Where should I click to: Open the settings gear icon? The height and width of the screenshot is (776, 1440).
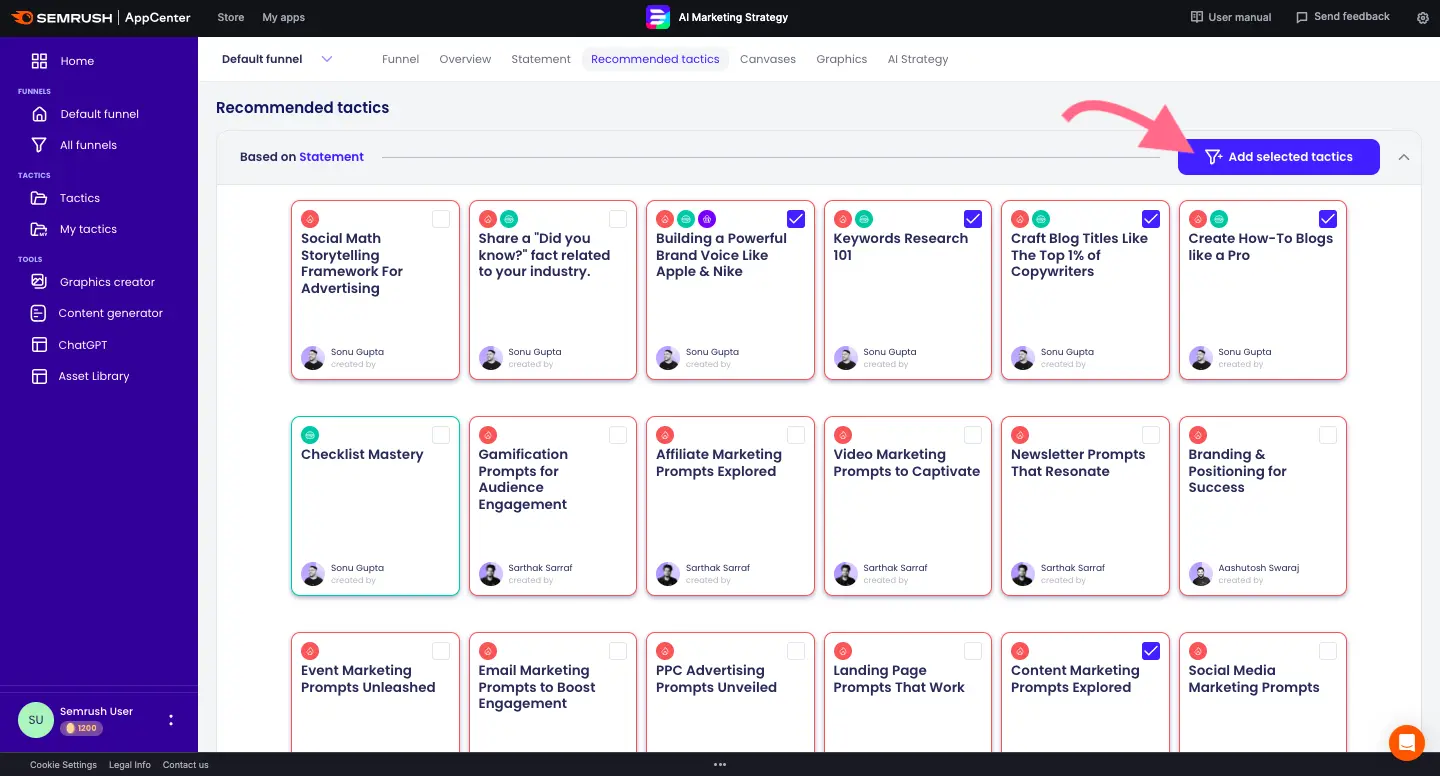[x=1423, y=18]
